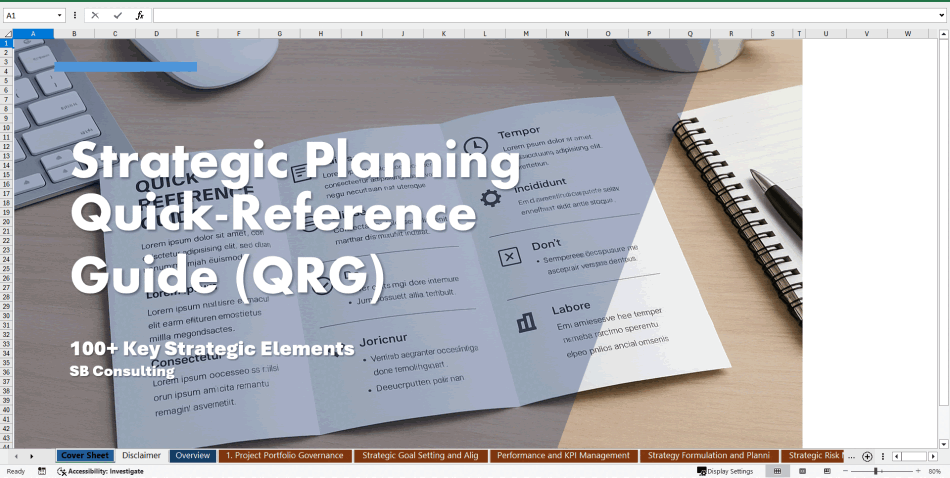Click Accessibility: Investigate in status bar
The image size is (950, 478).
point(100,471)
